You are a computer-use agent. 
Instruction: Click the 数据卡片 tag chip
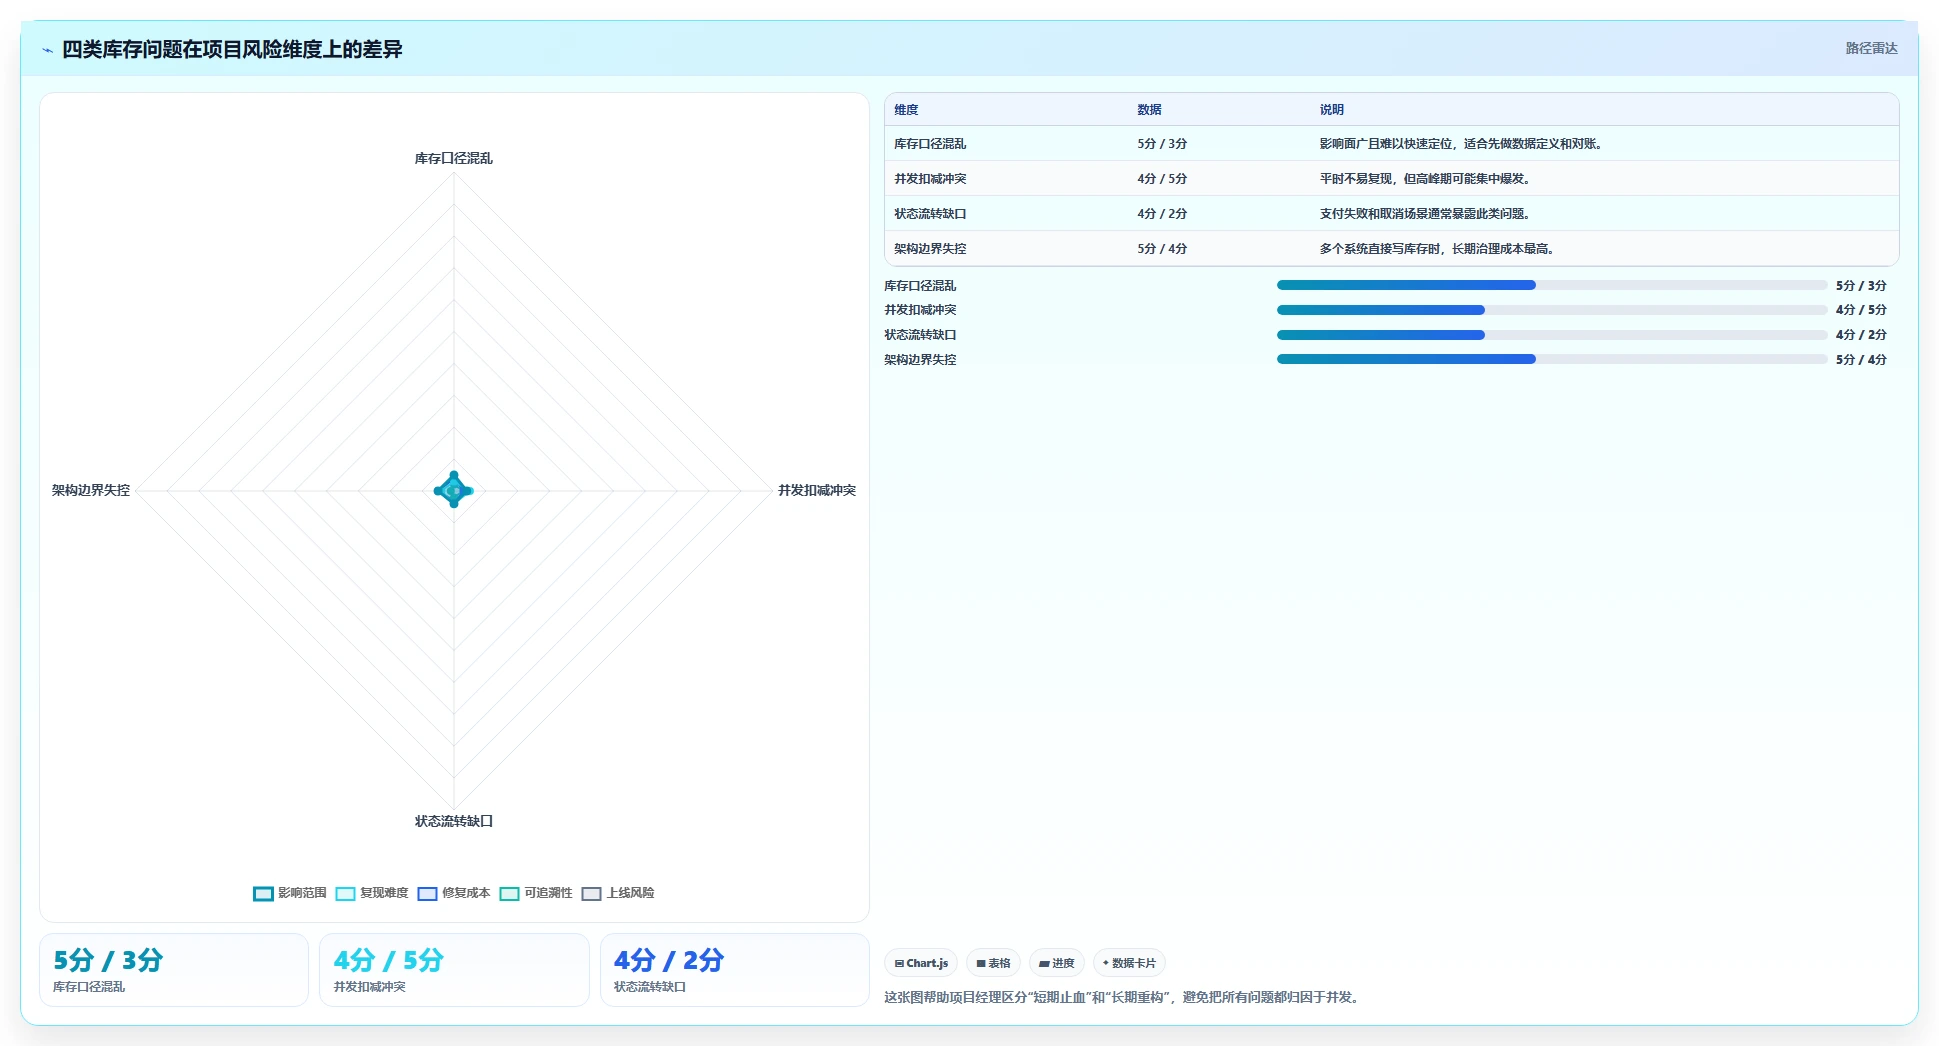(1129, 963)
